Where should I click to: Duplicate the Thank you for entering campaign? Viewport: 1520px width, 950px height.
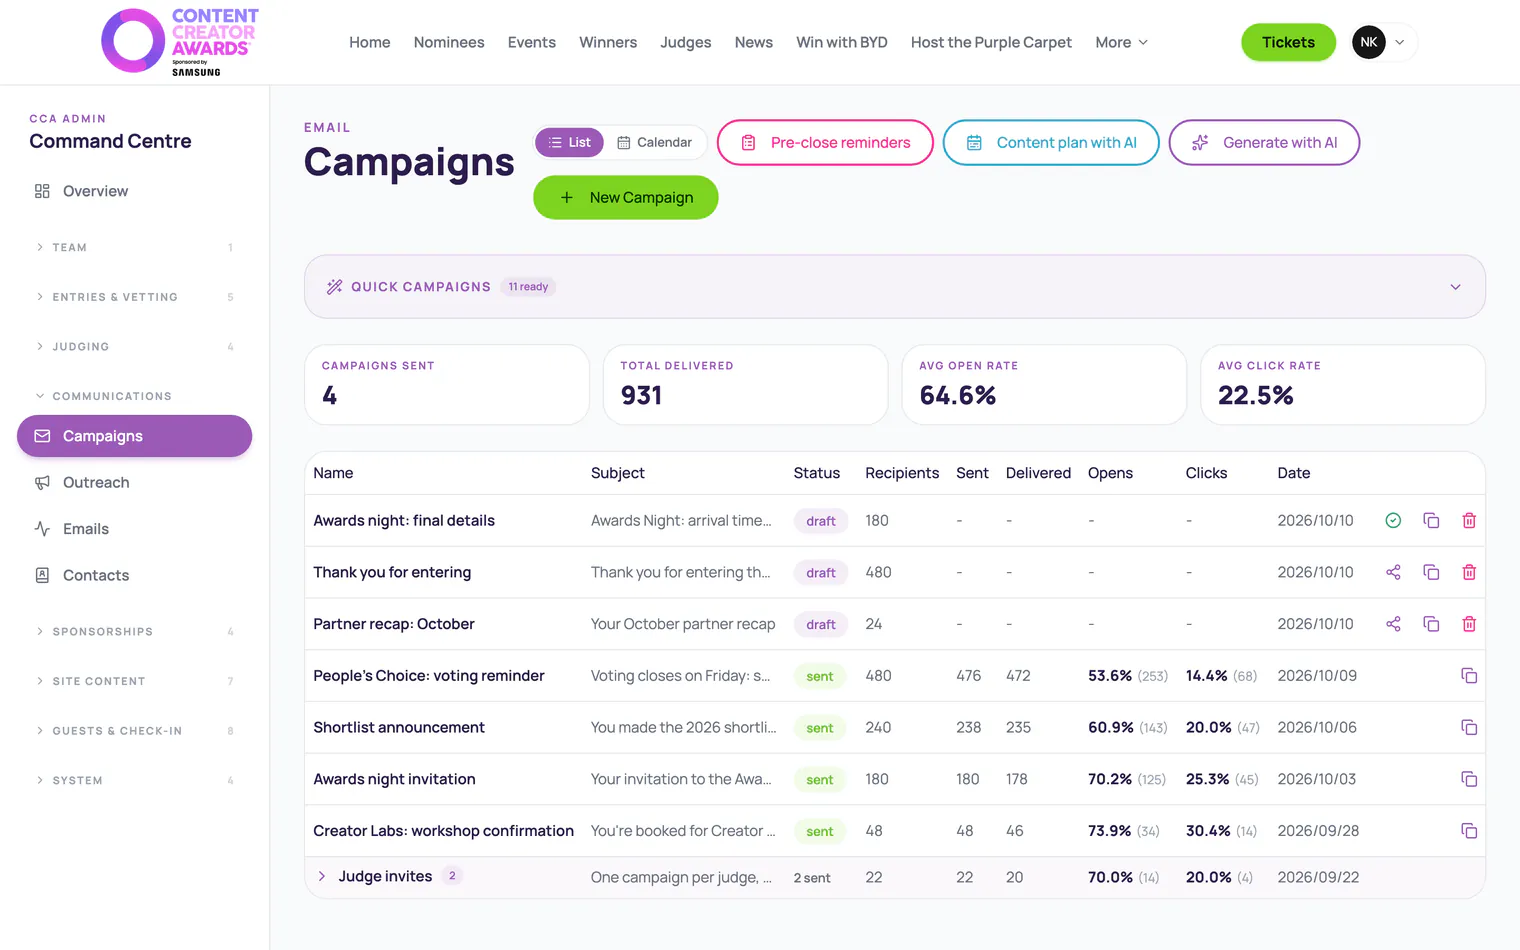[1431, 572]
